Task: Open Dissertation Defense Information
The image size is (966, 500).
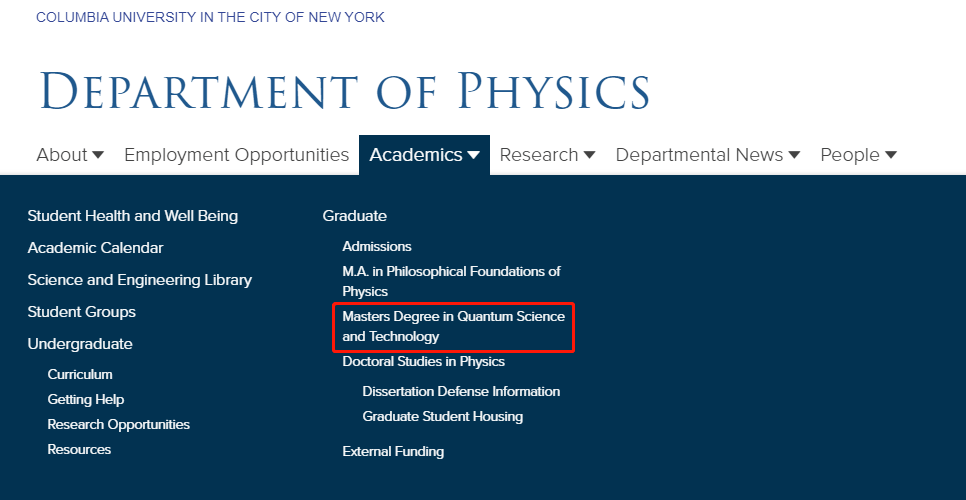Action: (461, 391)
